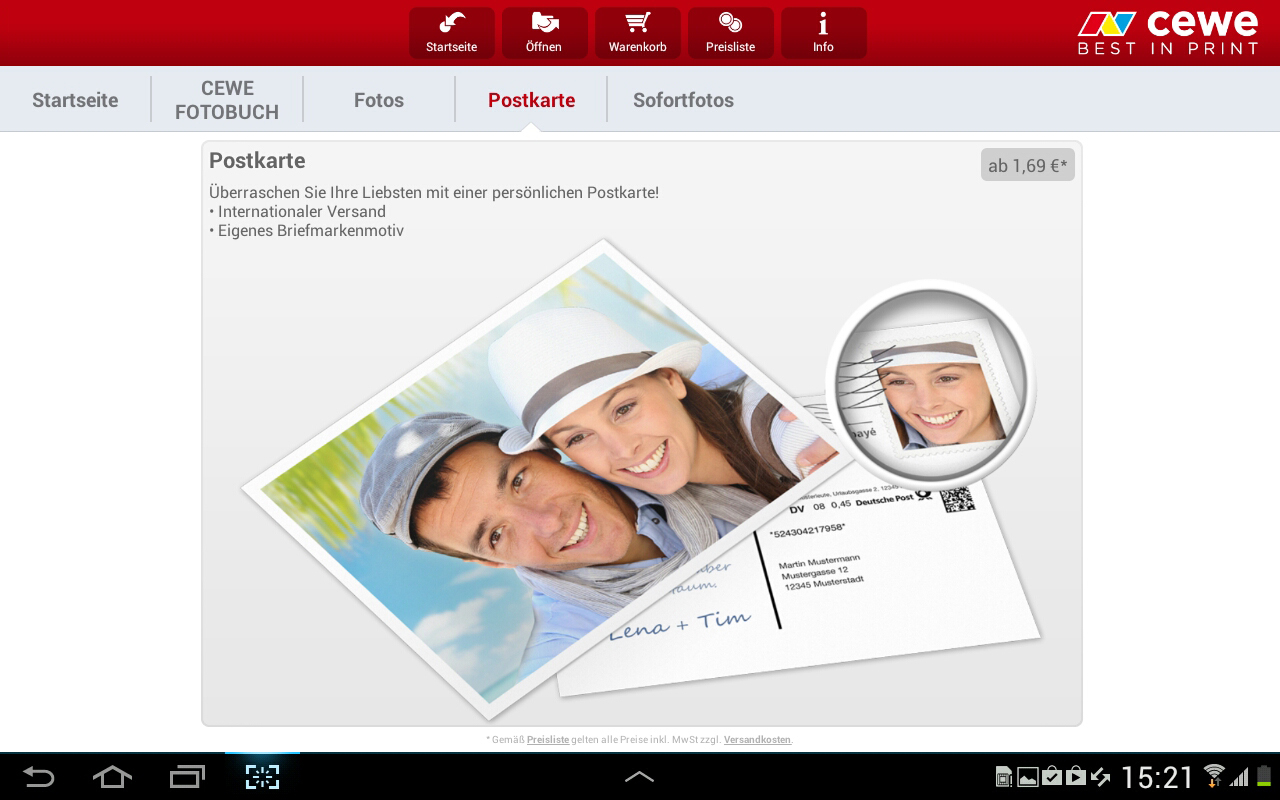Screen dimensions: 1280x800
Task: Open the Preisliste footnote link
Action: [x=548, y=740]
